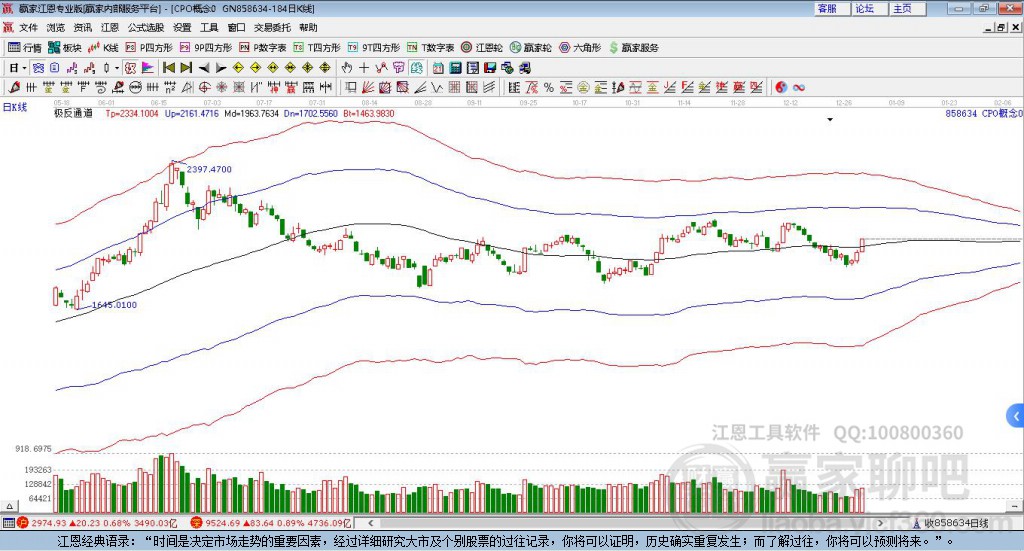Image resolution: width=1024 pixels, height=551 pixels.
Task: Click the save floppy disk icon
Action: tap(490, 68)
